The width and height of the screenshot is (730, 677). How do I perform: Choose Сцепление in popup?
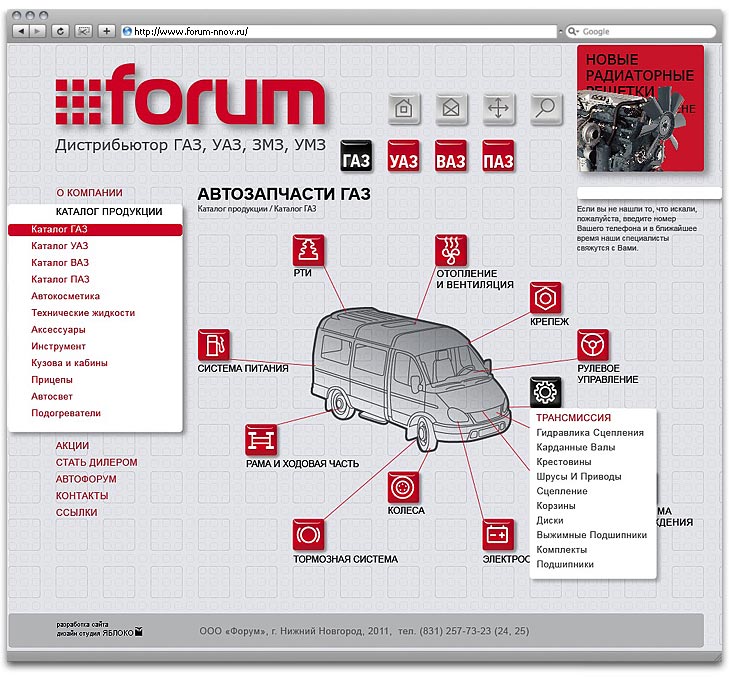coord(561,491)
